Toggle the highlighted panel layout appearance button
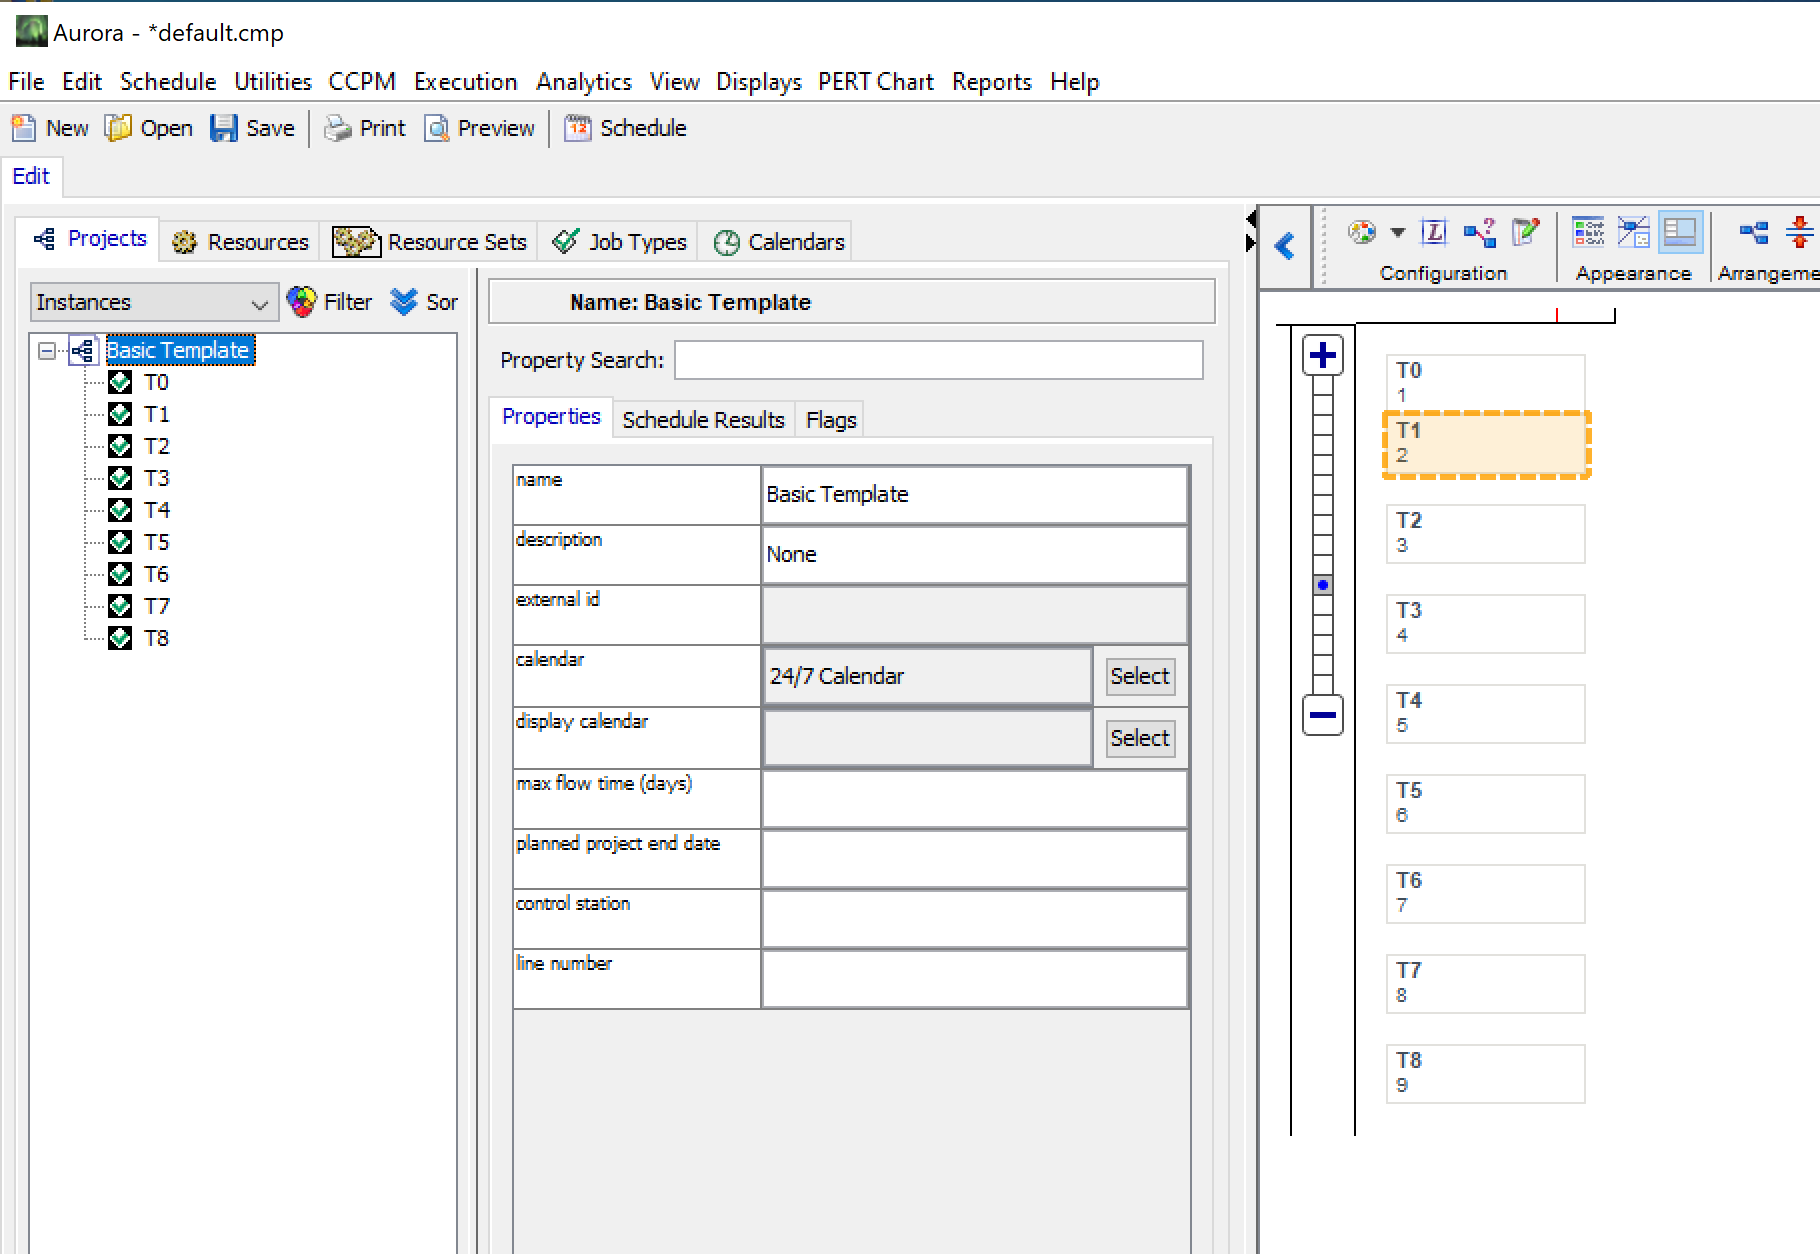1820x1254 pixels. [x=1679, y=233]
